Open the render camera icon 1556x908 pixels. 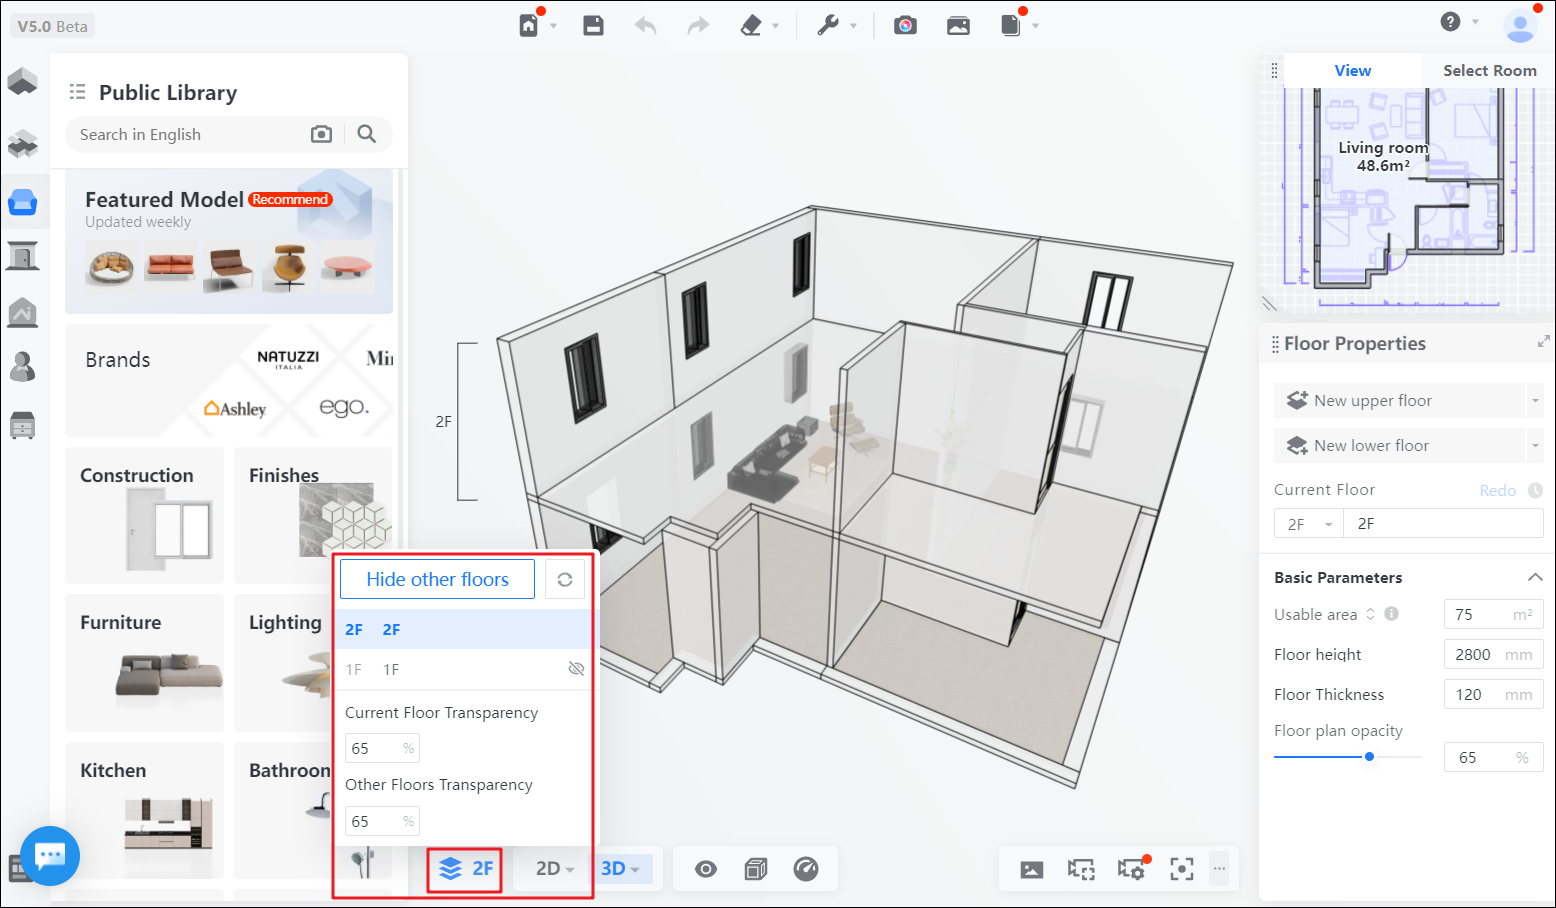[905, 26]
